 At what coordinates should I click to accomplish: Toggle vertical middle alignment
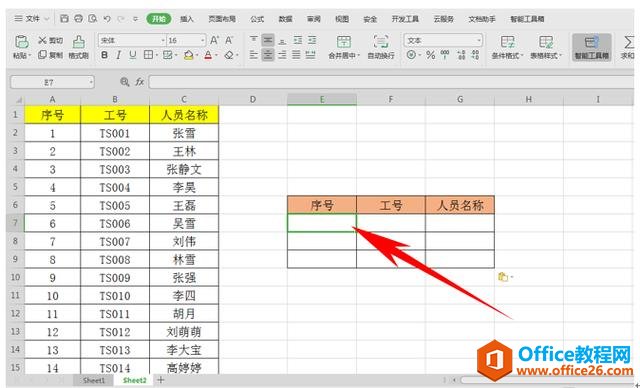tap(268, 40)
